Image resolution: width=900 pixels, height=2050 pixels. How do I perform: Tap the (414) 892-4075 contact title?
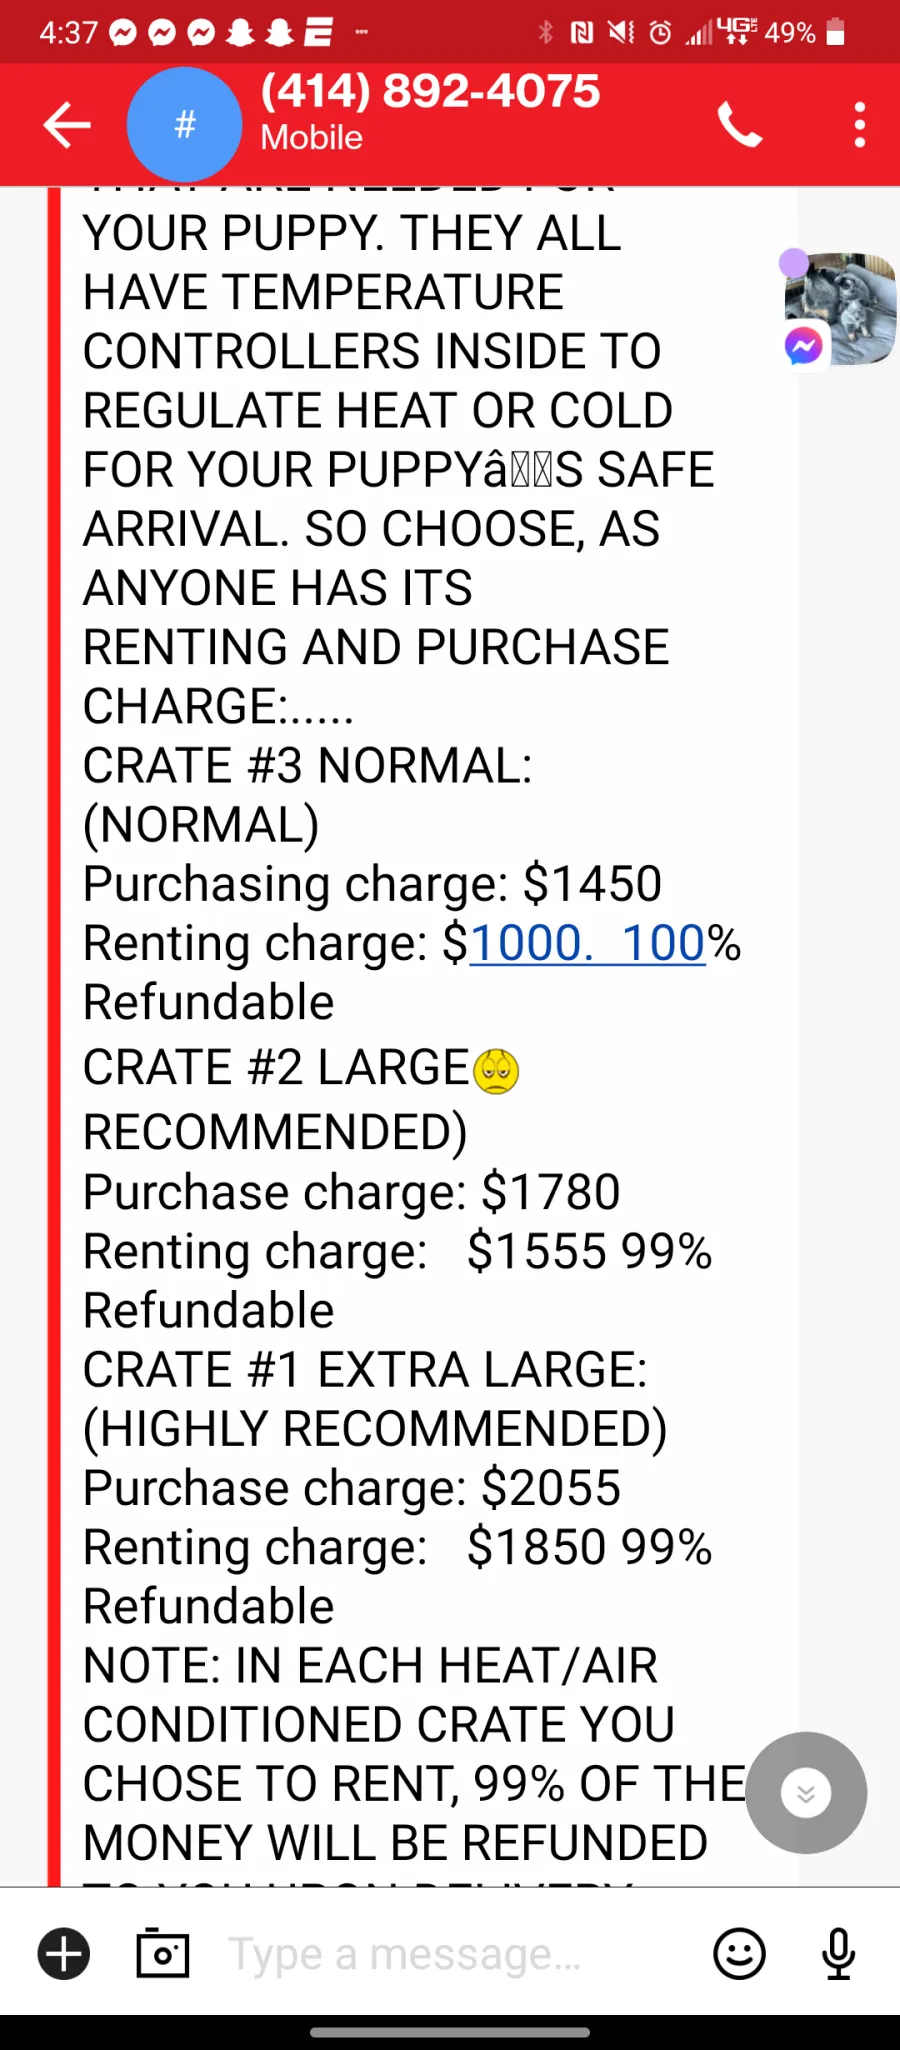click(x=430, y=91)
